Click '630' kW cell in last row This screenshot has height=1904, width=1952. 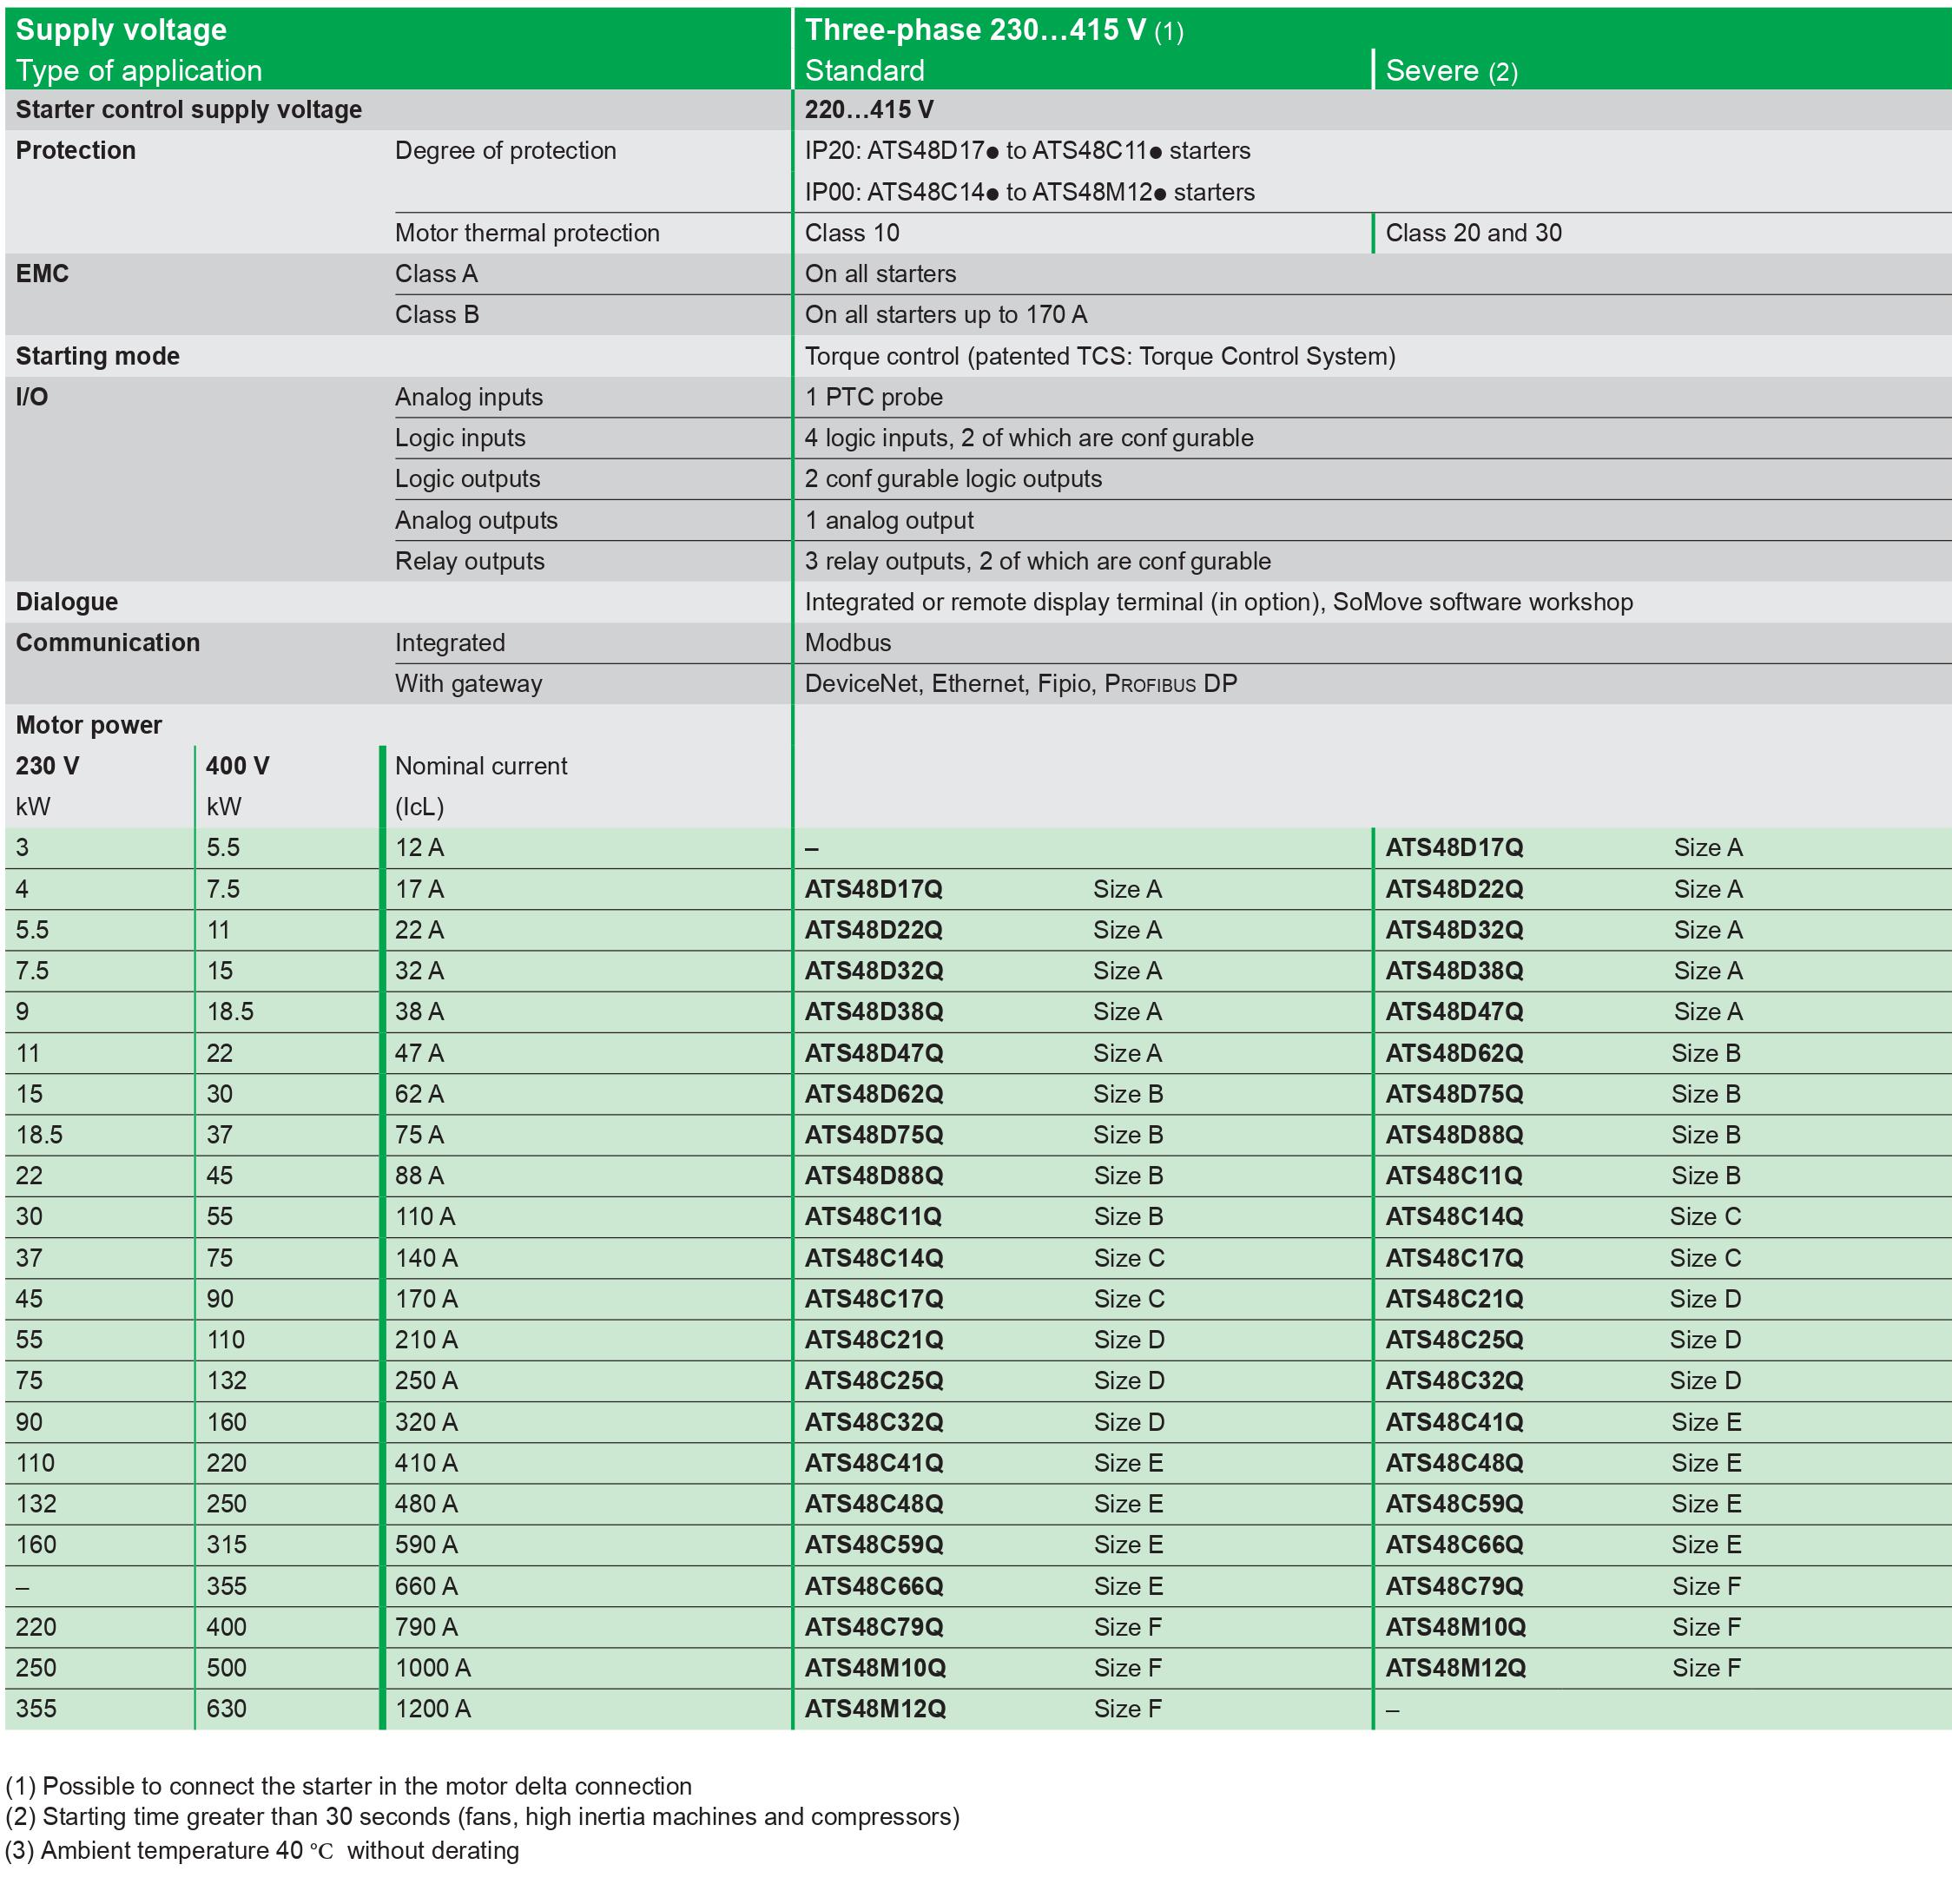pyautogui.click(x=226, y=1709)
